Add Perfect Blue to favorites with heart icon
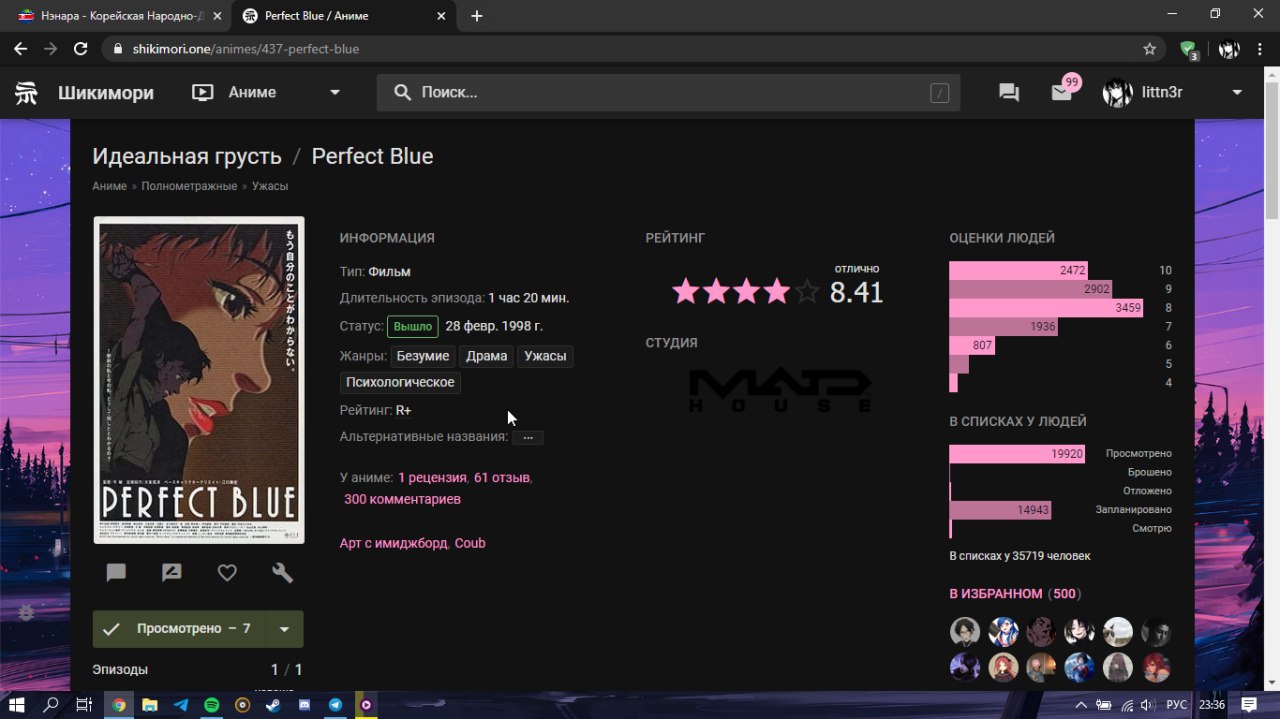1280x719 pixels. point(227,572)
